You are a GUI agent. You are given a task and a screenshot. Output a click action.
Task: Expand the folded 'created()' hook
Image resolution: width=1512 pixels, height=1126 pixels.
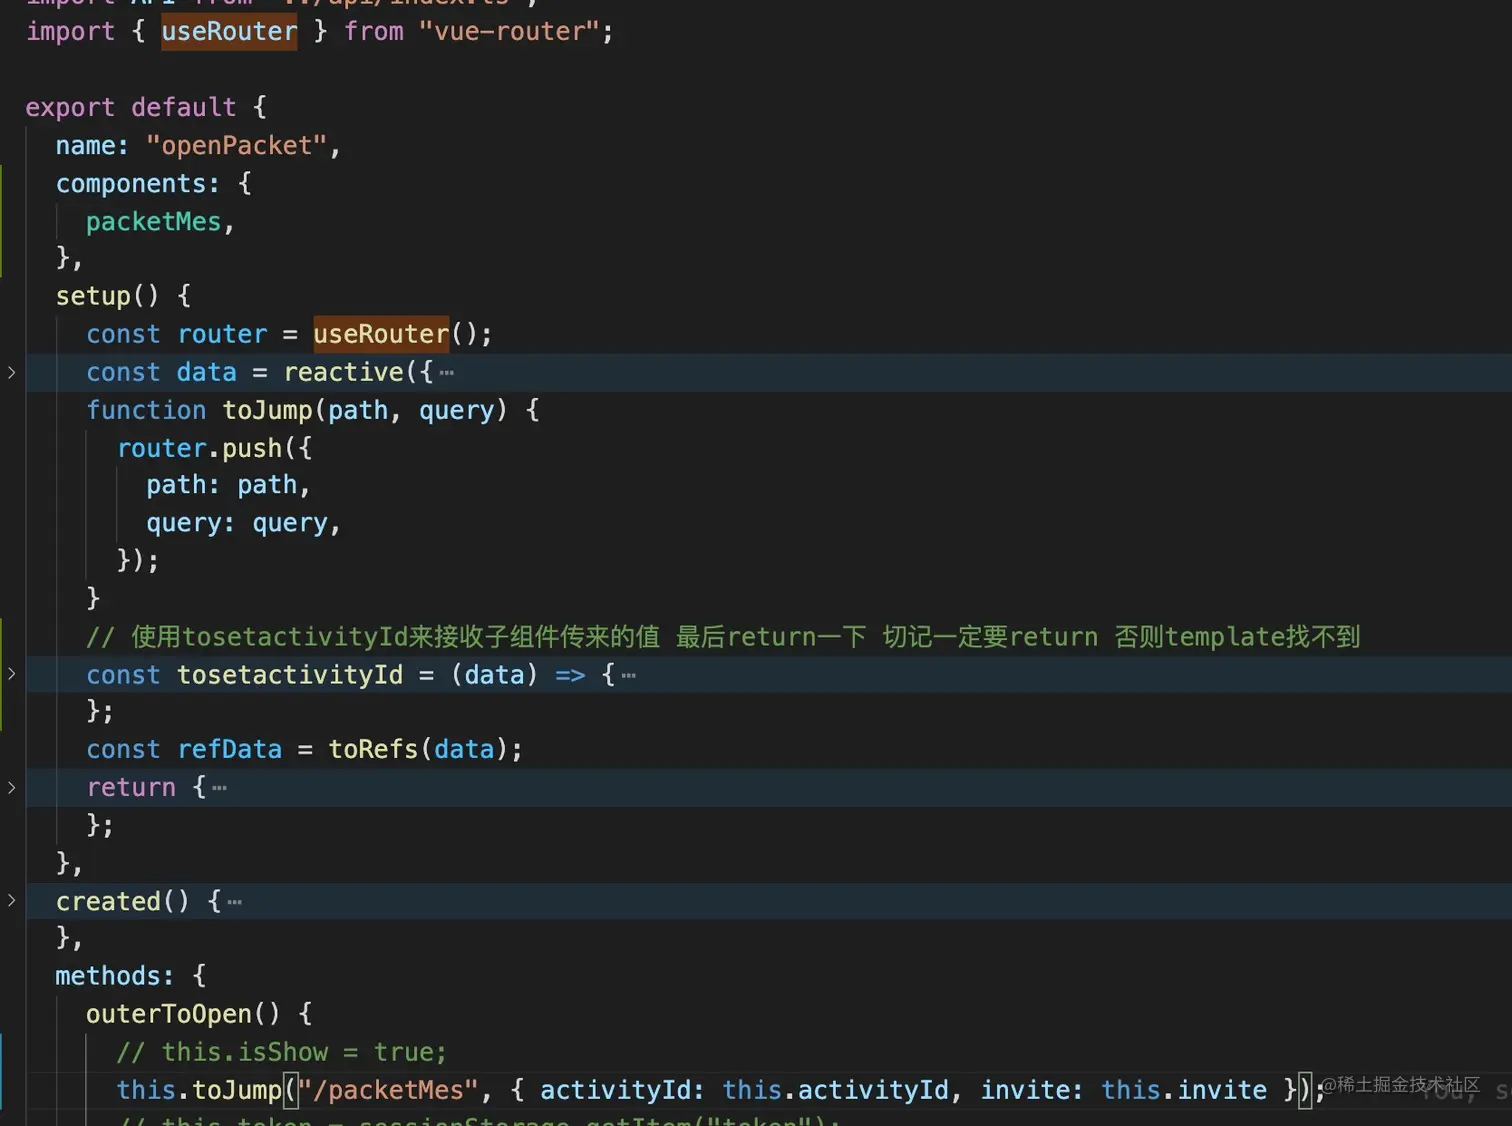point(11,901)
